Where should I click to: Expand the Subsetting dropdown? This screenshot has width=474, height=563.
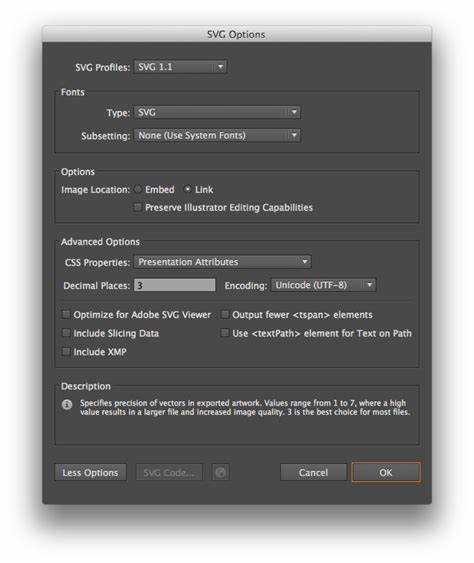pos(217,135)
